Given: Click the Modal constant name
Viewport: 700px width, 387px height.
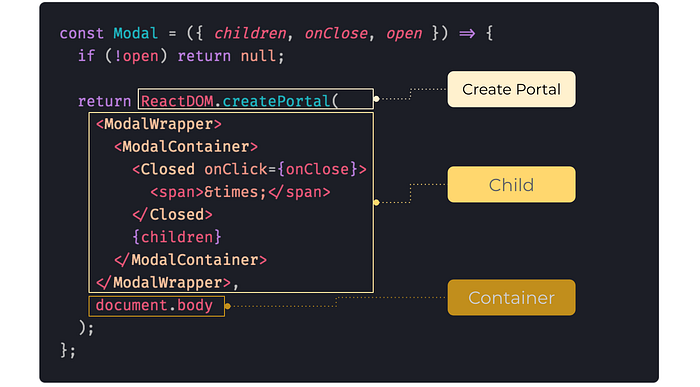Looking at the screenshot, I should pyautogui.click(x=136, y=33).
